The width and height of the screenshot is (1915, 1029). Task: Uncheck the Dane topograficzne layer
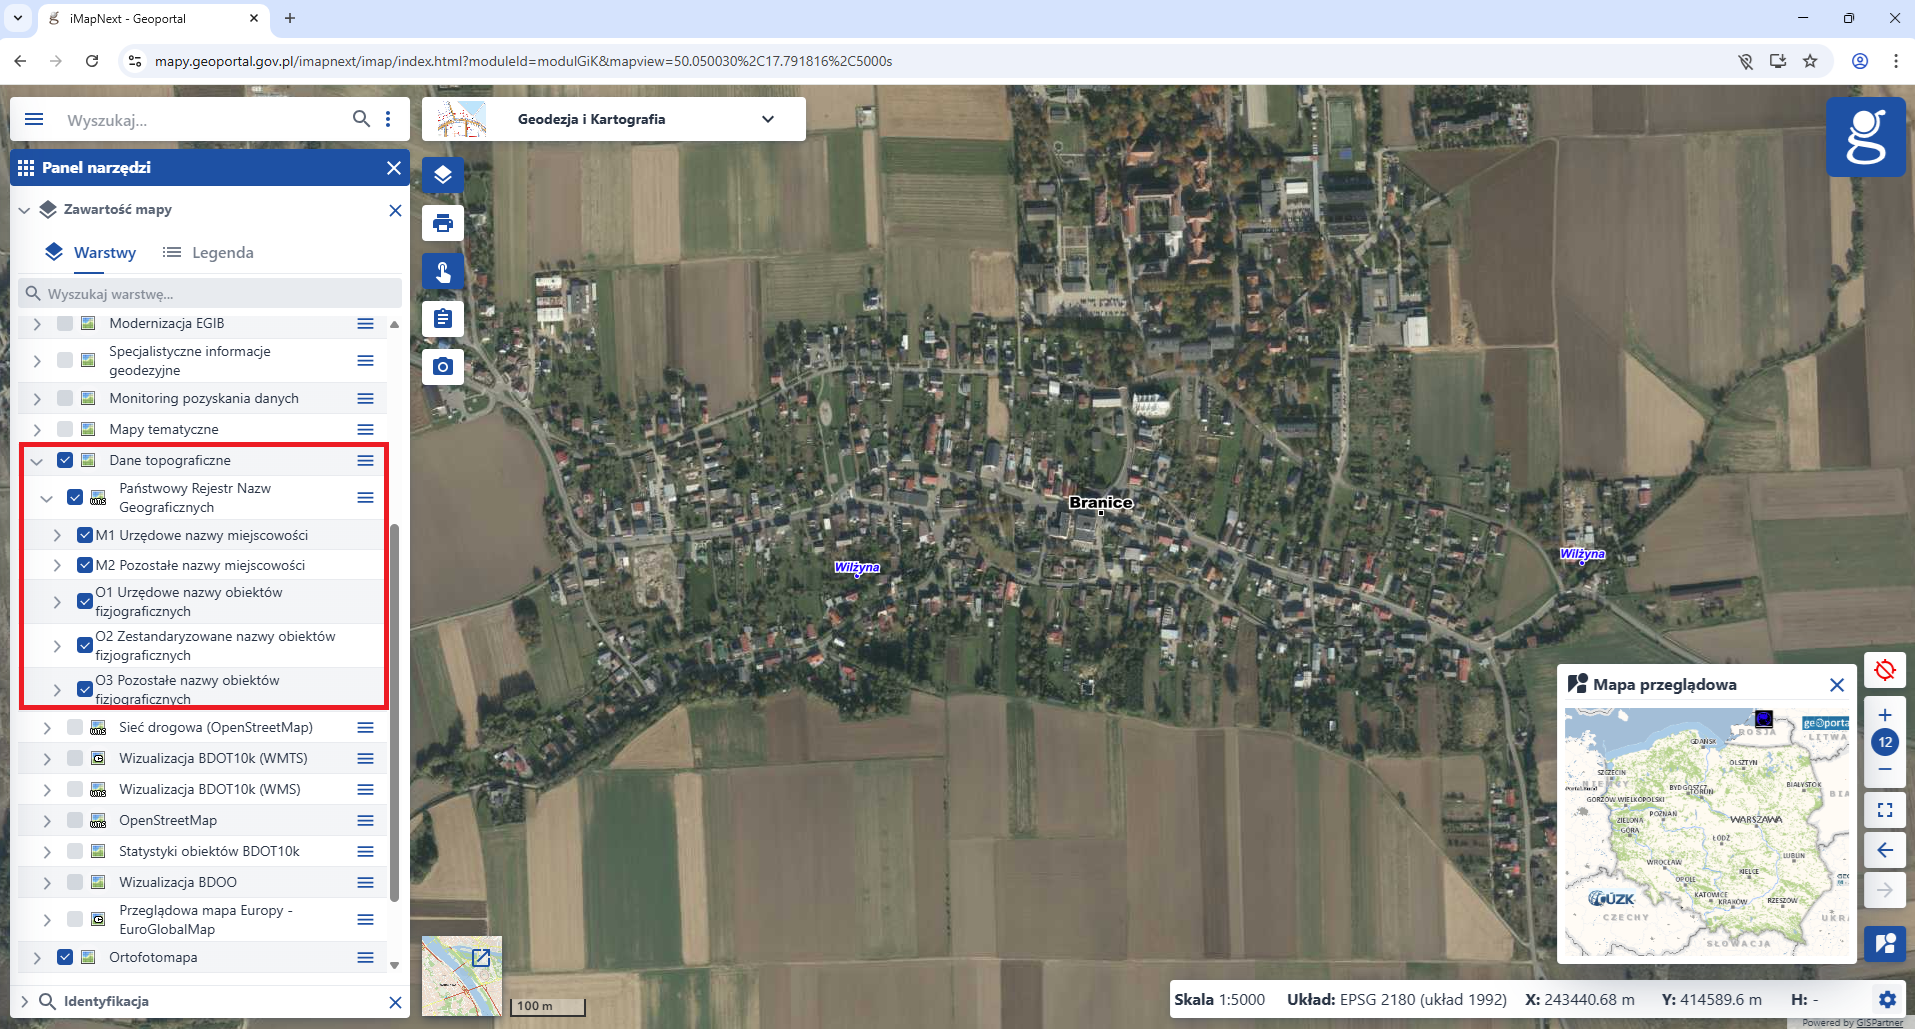65,460
